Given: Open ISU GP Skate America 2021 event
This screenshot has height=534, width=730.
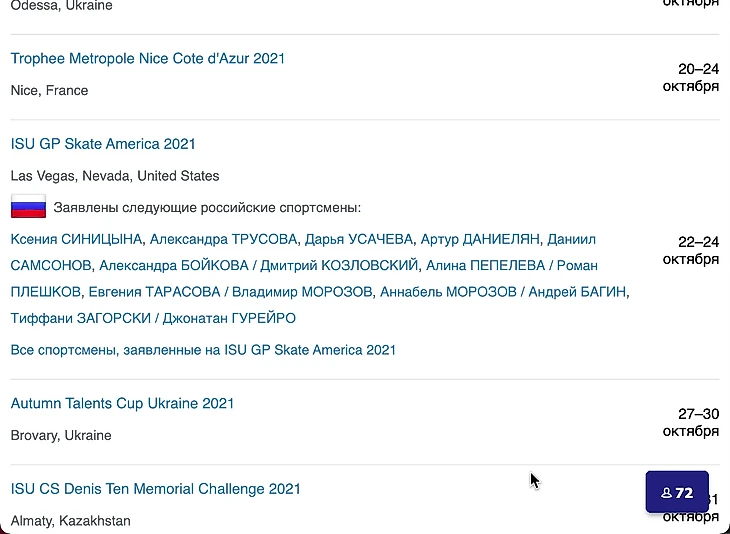Looking at the screenshot, I should [x=103, y=144].
